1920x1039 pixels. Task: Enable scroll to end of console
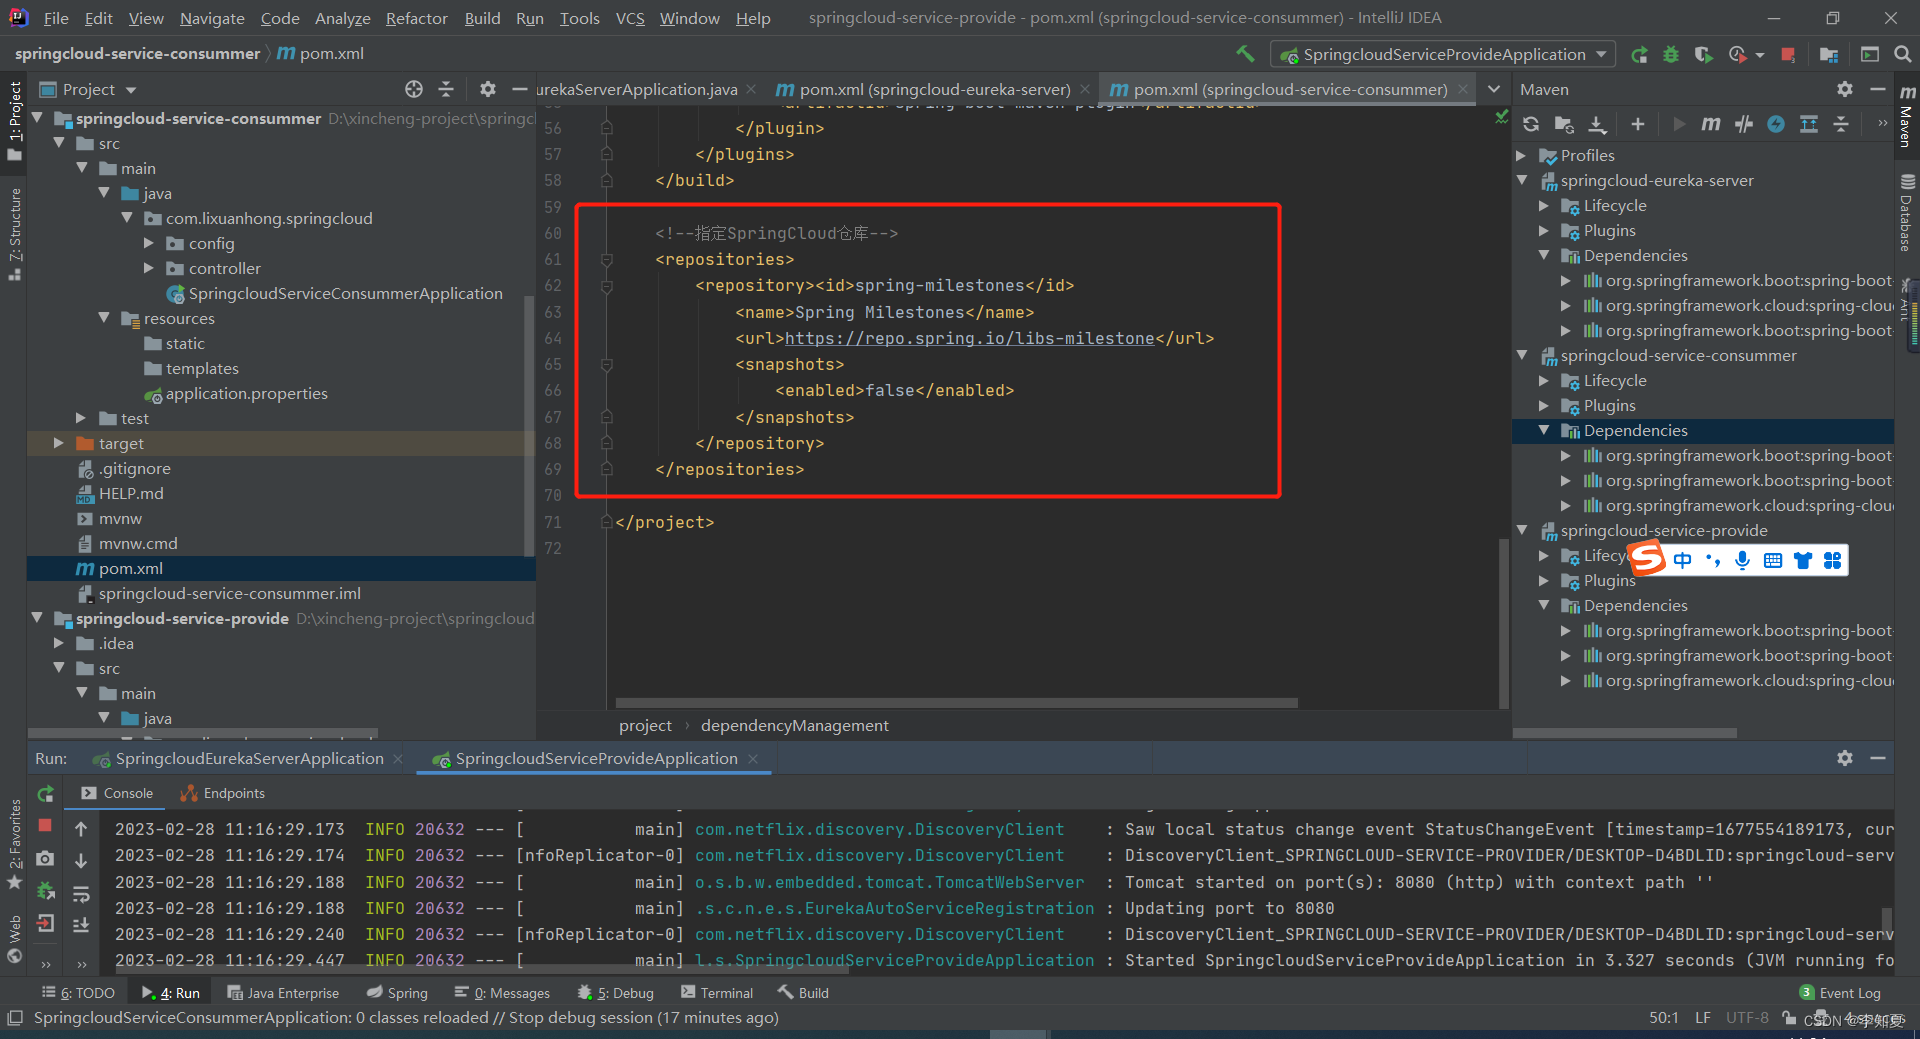81,925
